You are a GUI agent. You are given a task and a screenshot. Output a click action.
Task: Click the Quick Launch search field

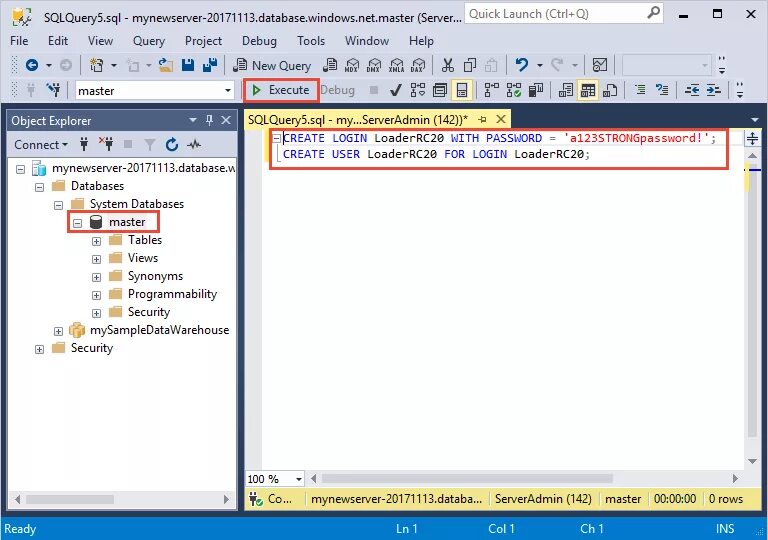(563, 14)
